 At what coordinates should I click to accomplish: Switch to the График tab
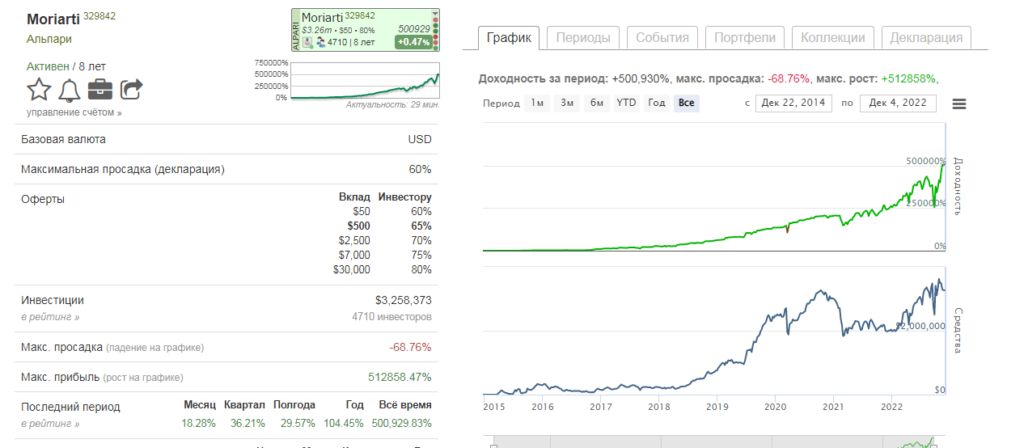[509, 38]
